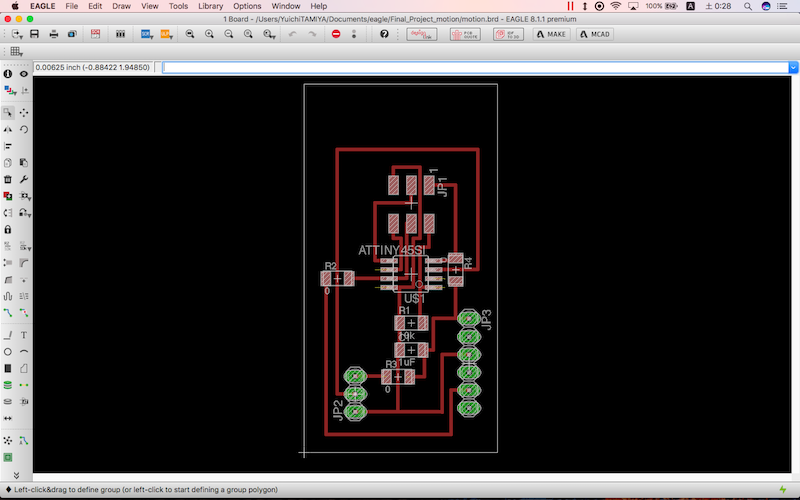Open the CAM processor icon

[72, 34]
